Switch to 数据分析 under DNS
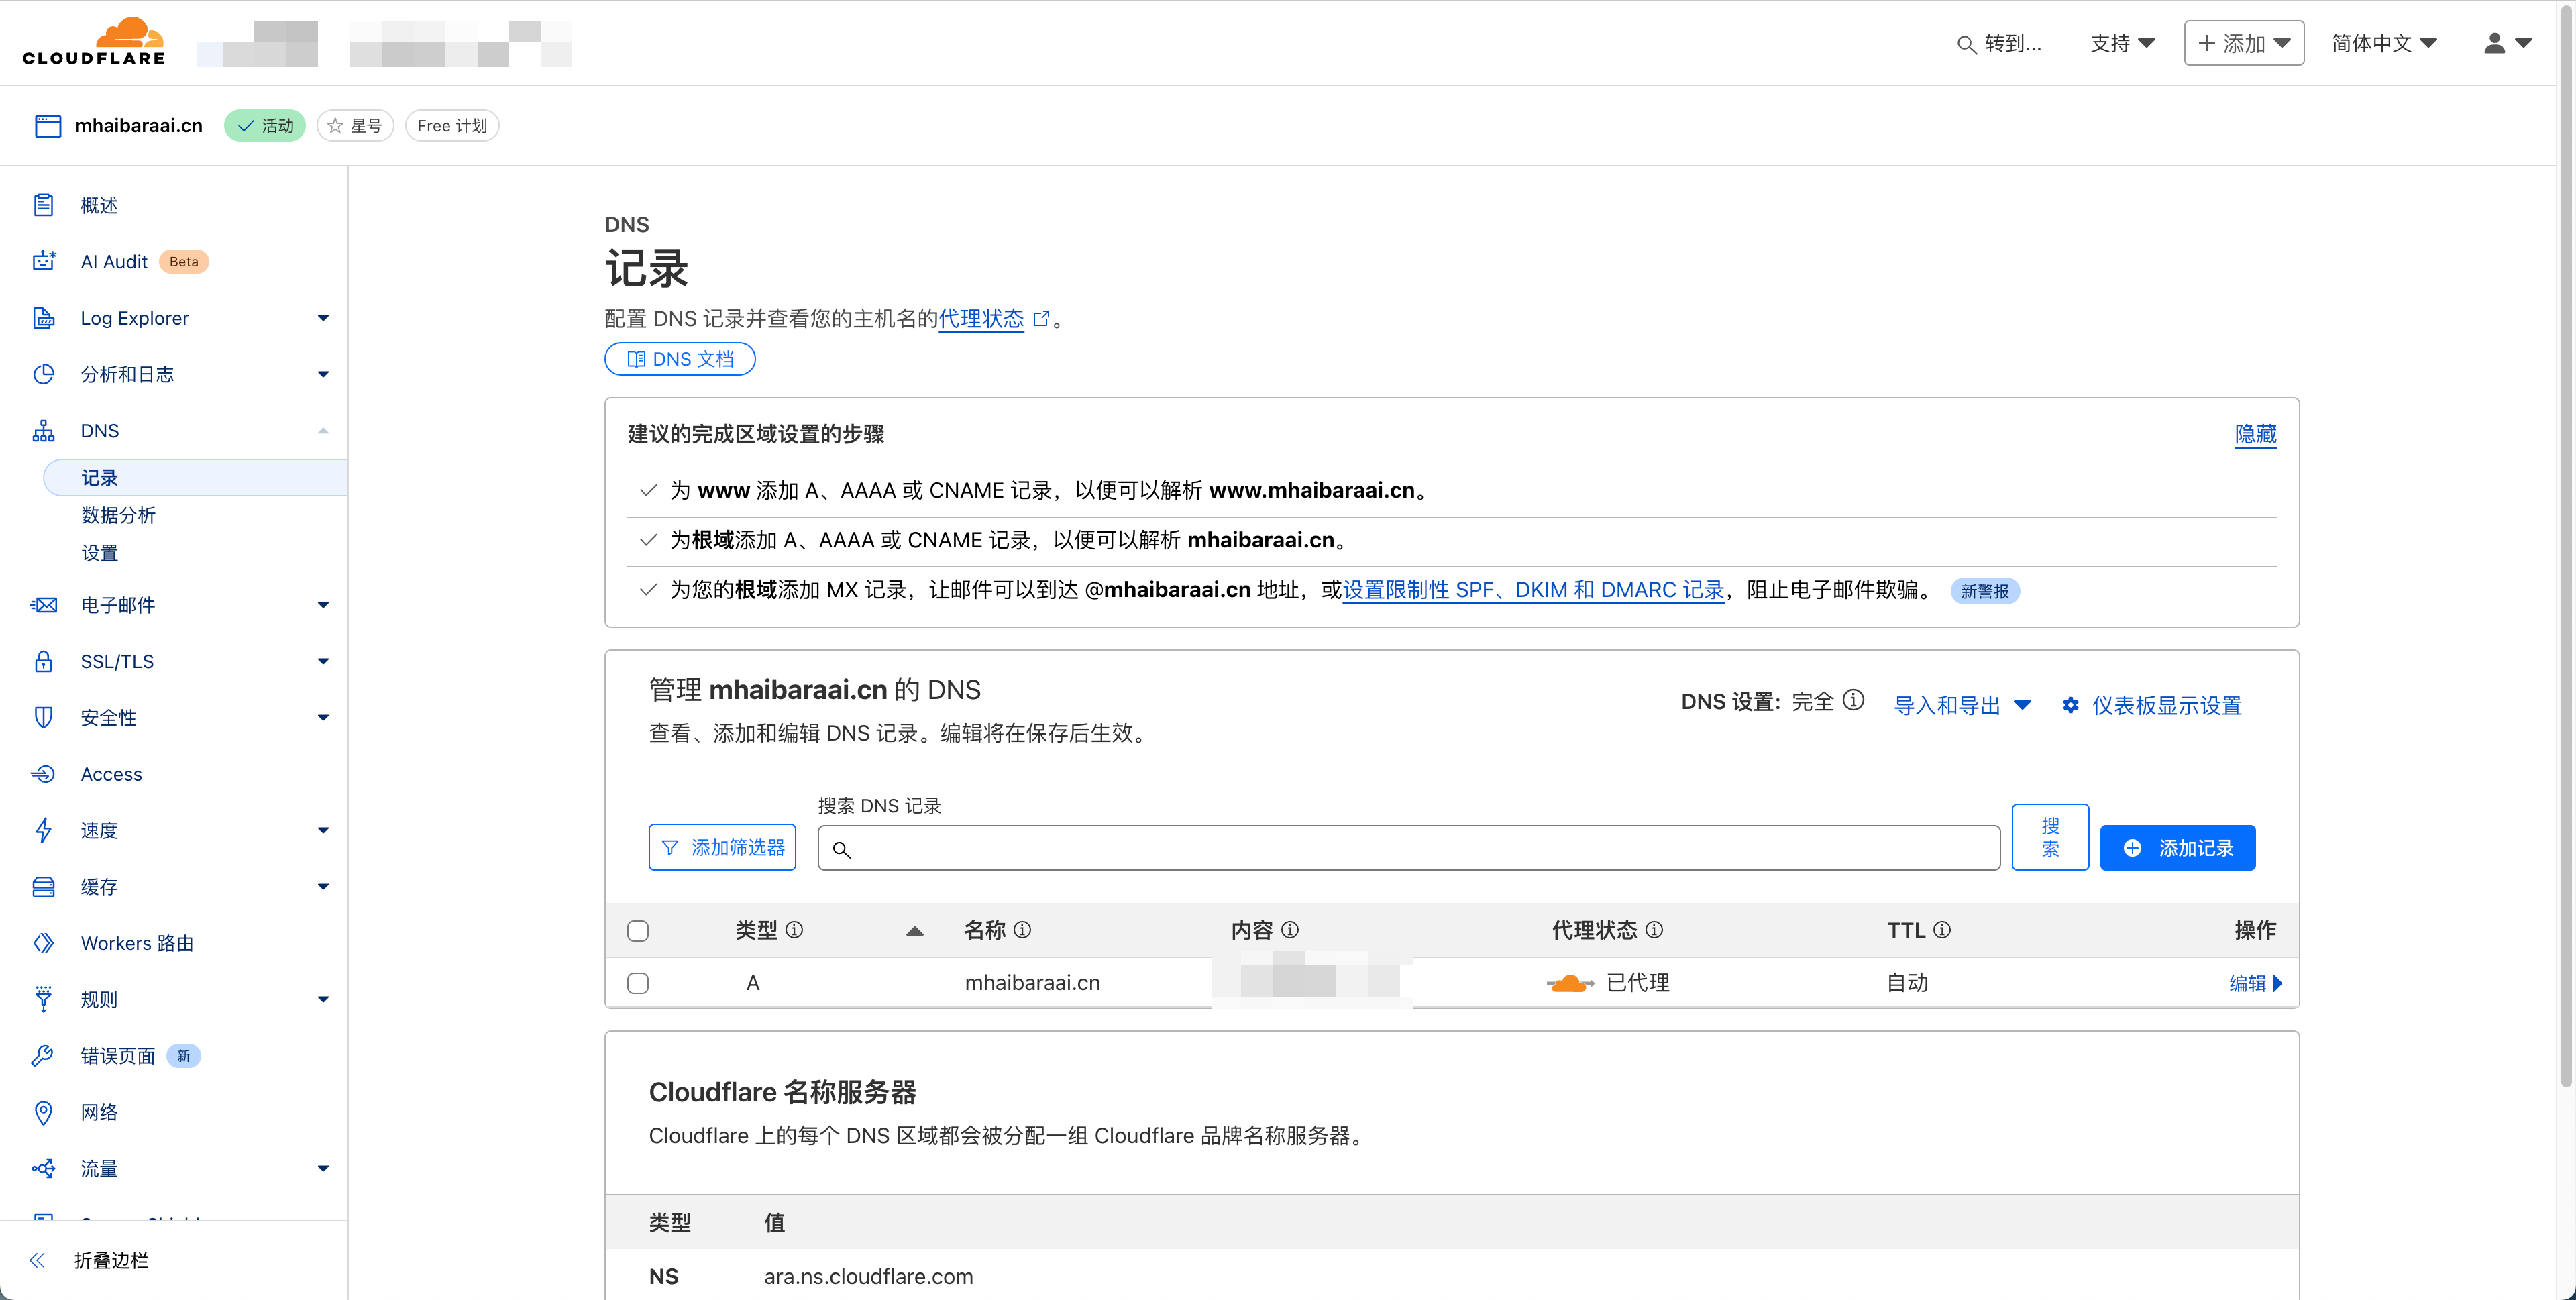Viewport: 2576px width, 1300px height. click(119, 515)
